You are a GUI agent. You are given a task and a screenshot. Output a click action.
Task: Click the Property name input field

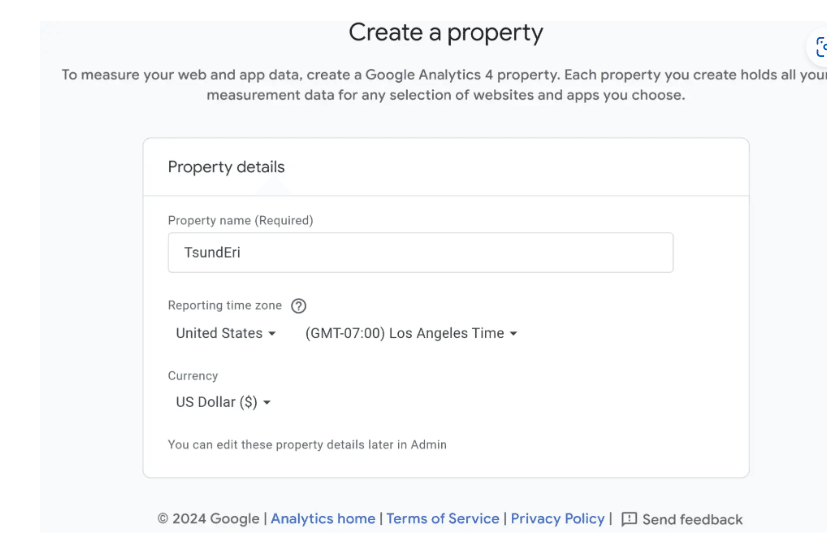pos(420,253)
